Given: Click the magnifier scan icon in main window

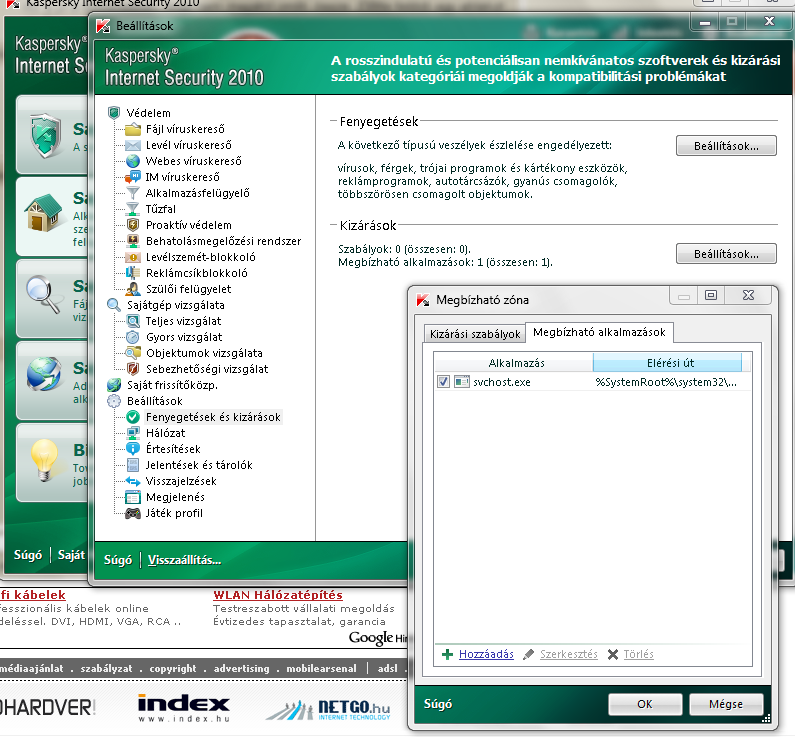Looking at the screenshot, I should click(43, 294).
